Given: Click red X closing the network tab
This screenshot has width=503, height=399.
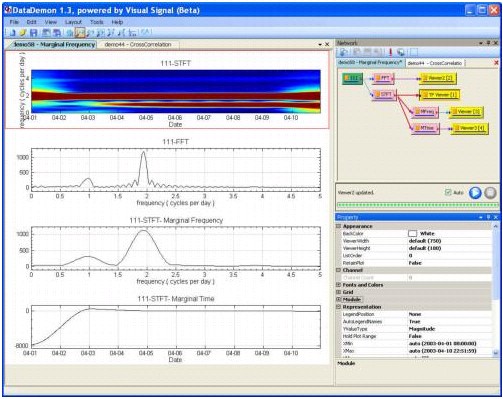Looking at the screenshot, I should (496, 63).
